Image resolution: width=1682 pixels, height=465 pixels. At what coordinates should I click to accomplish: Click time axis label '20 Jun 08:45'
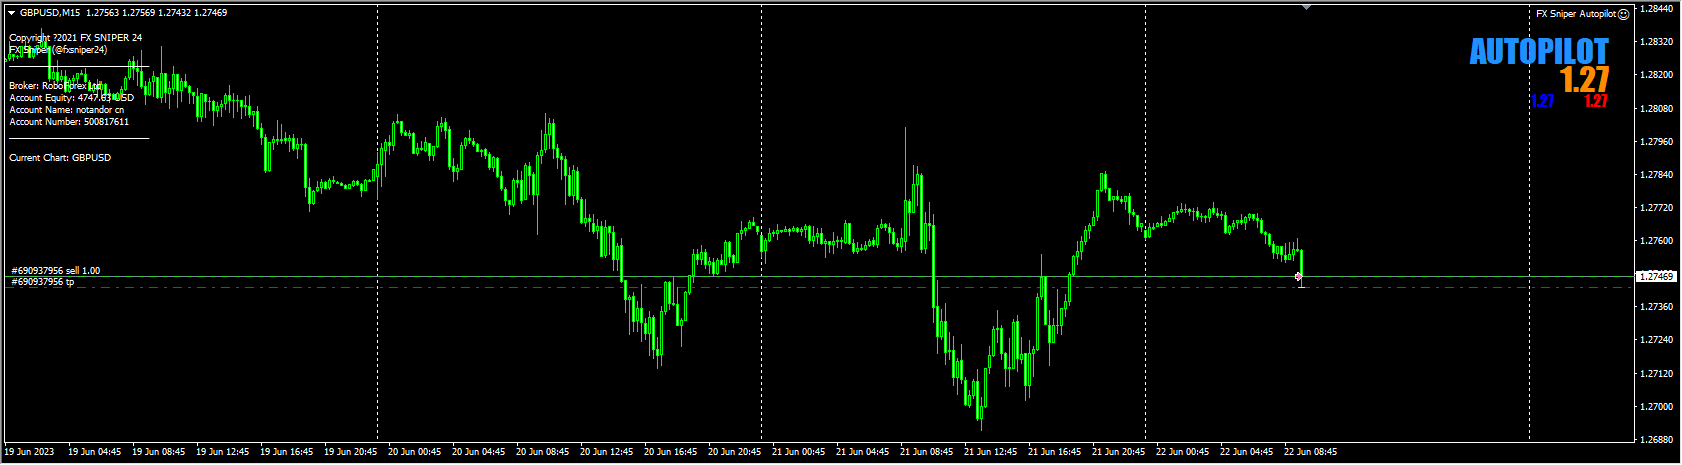[x=543, y=452]
